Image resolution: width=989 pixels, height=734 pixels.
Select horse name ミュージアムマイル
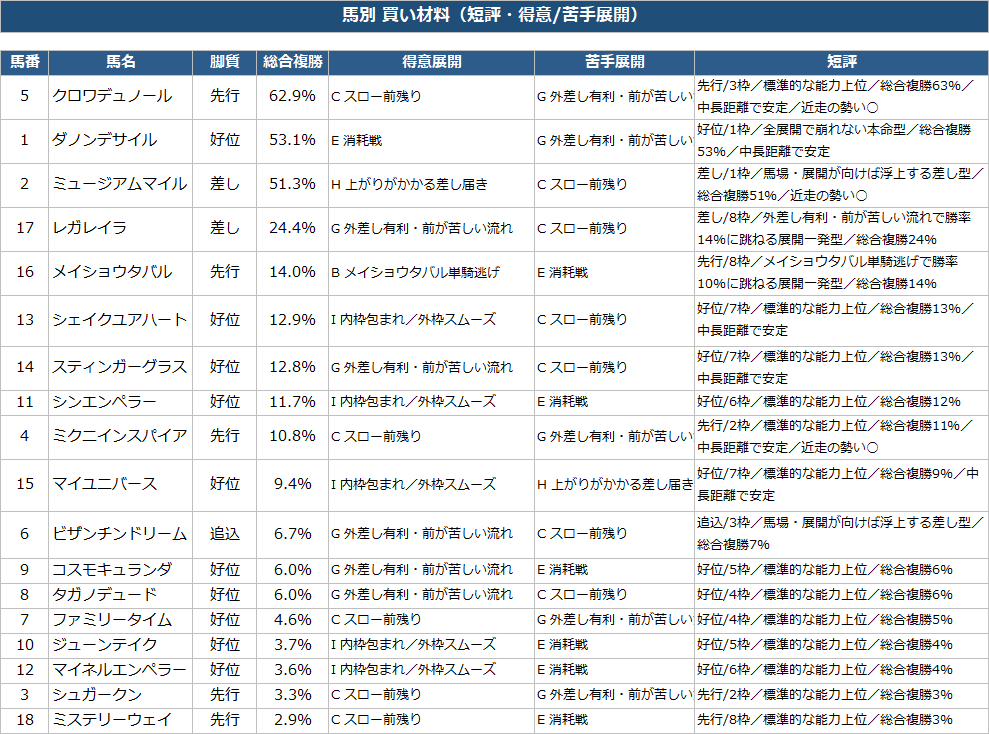pos(120,184)
